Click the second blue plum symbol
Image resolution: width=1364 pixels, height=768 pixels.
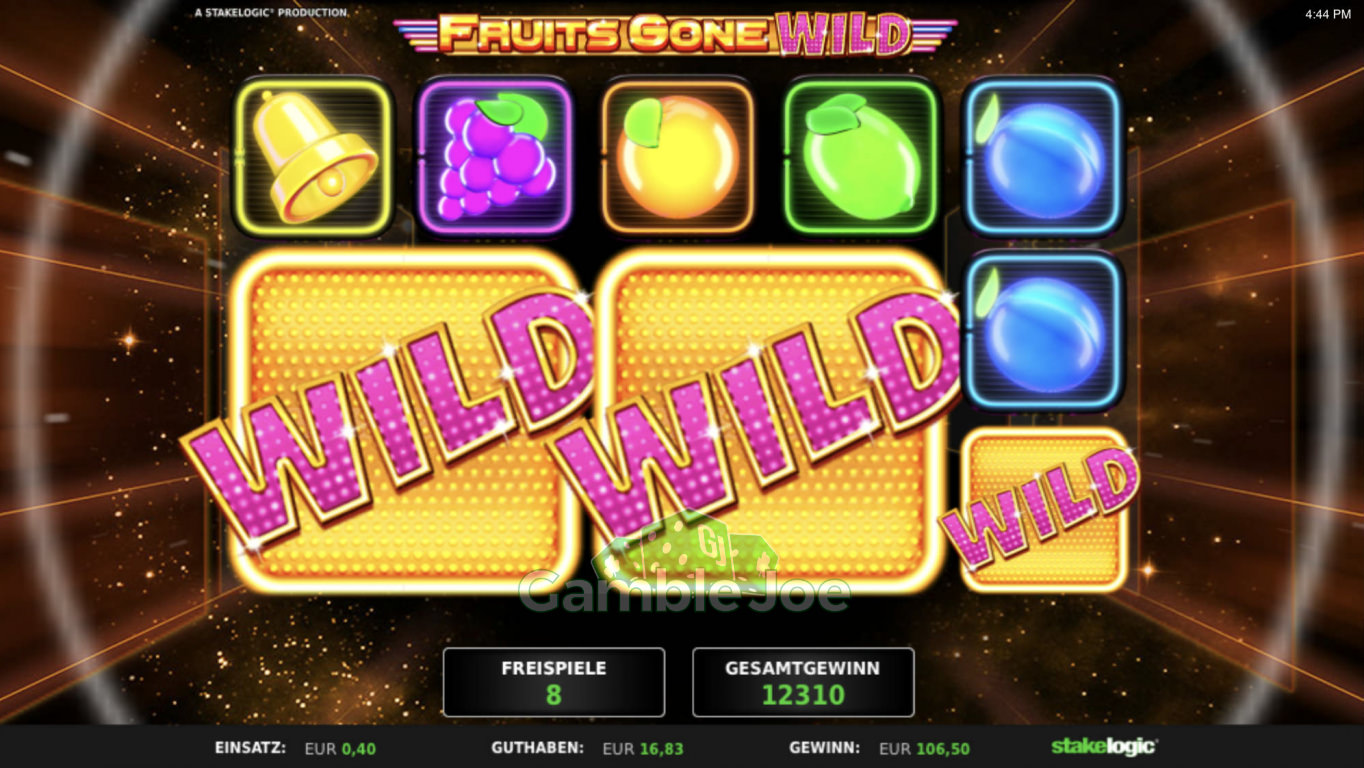1043,331
